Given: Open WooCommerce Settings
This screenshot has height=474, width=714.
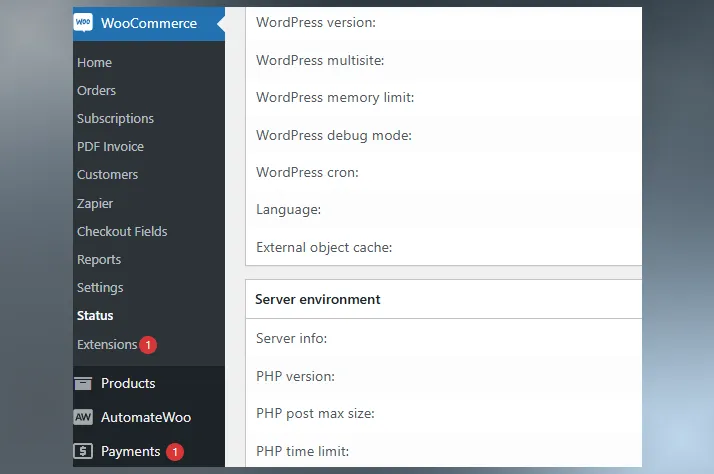Looking at the screenshot, I should 100,288.
